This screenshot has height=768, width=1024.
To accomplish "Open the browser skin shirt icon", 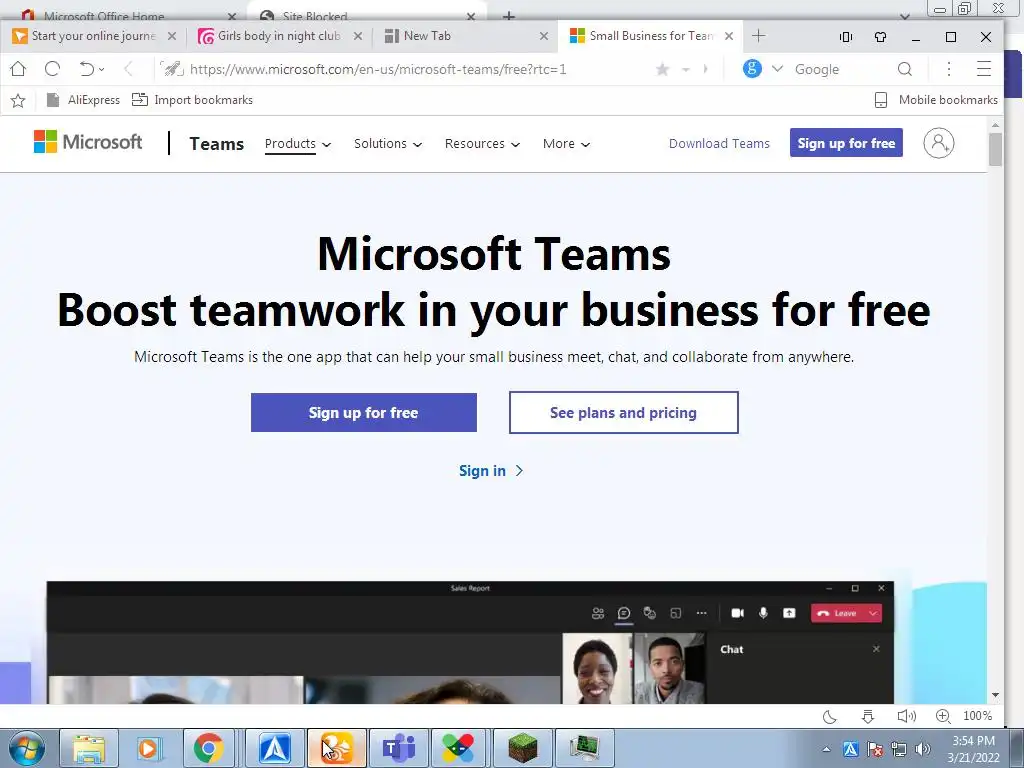I will [x=880, y=37].
